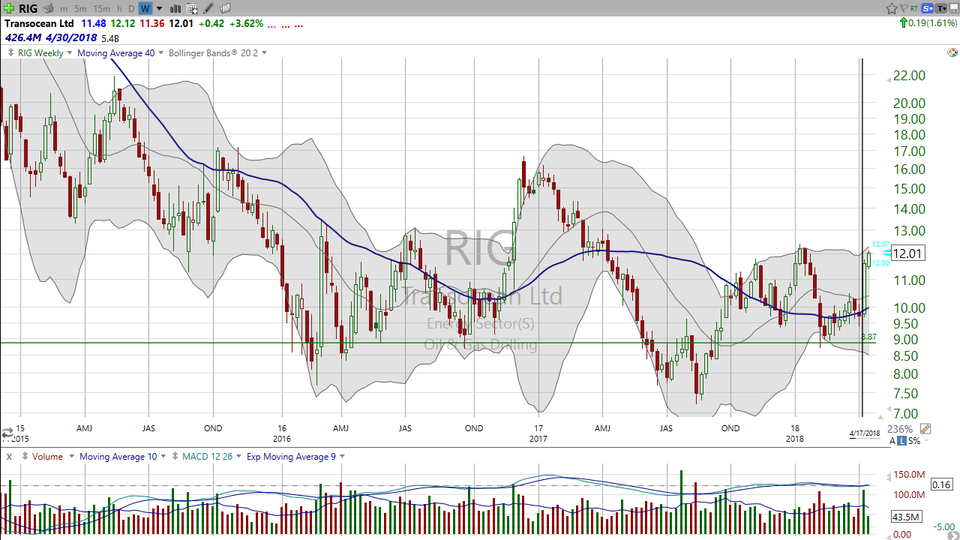The height and width of the screenshot is (540, 960).
Task: Close the volume pane with X
Action: [x=9, y=457]
